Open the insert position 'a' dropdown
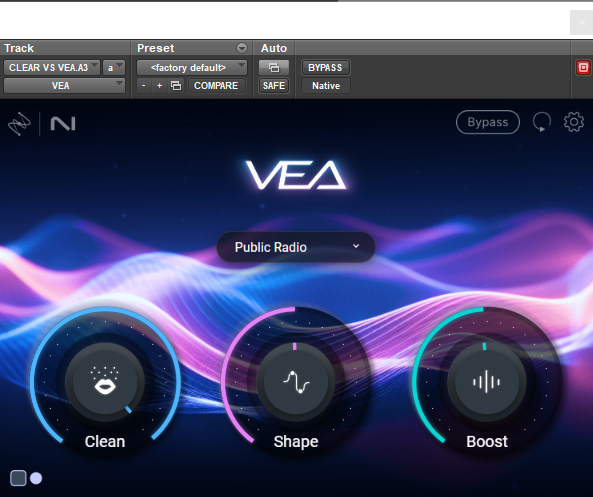 coord(114,68)
